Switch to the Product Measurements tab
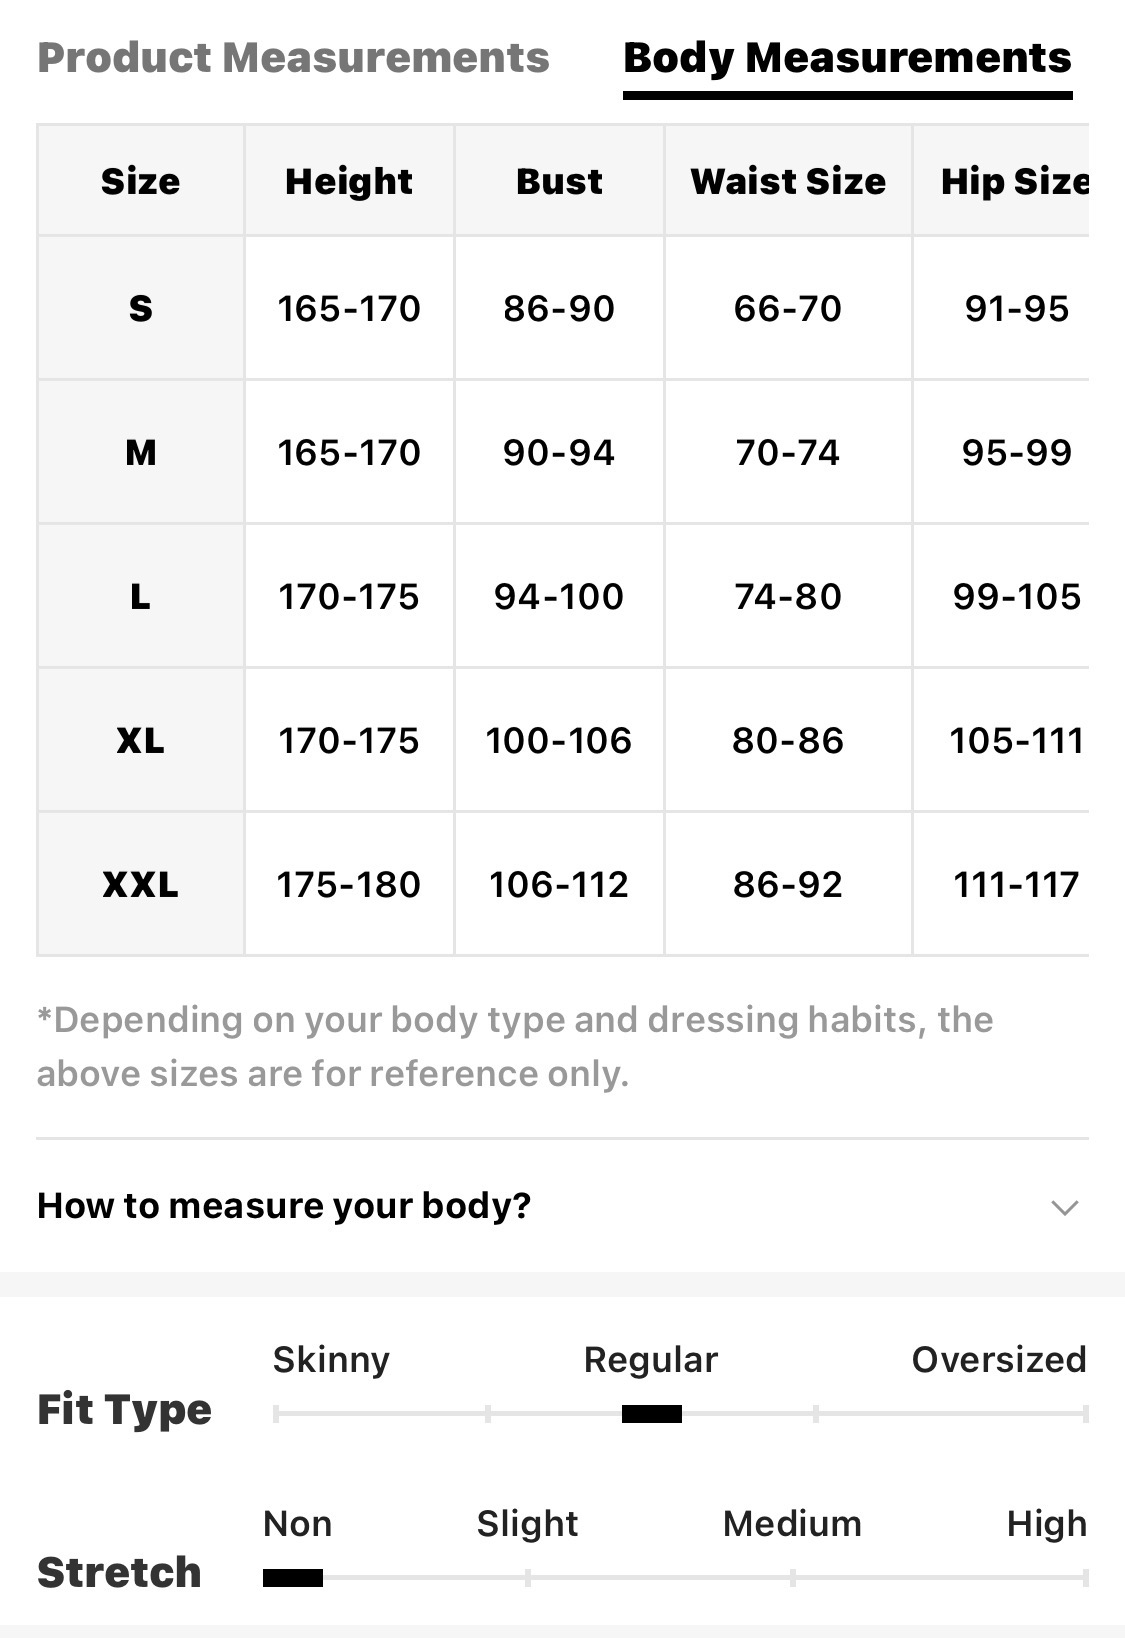 [293, 58]
